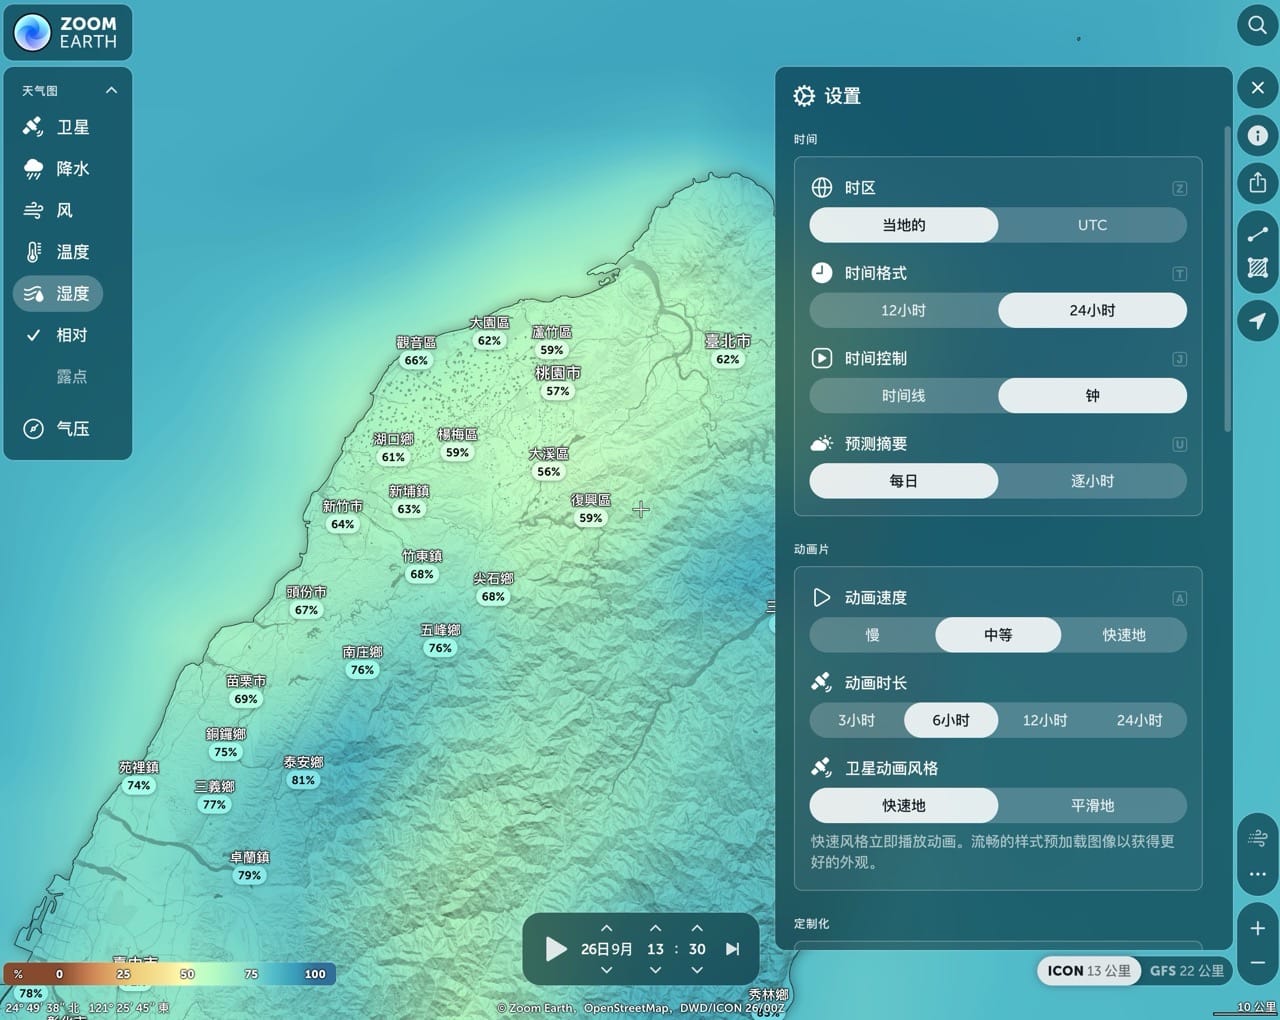The width and height of the screenshot is (1280, 1020).
Task: Click the locate me arrow icon
Action: (x=1257, y=320)
